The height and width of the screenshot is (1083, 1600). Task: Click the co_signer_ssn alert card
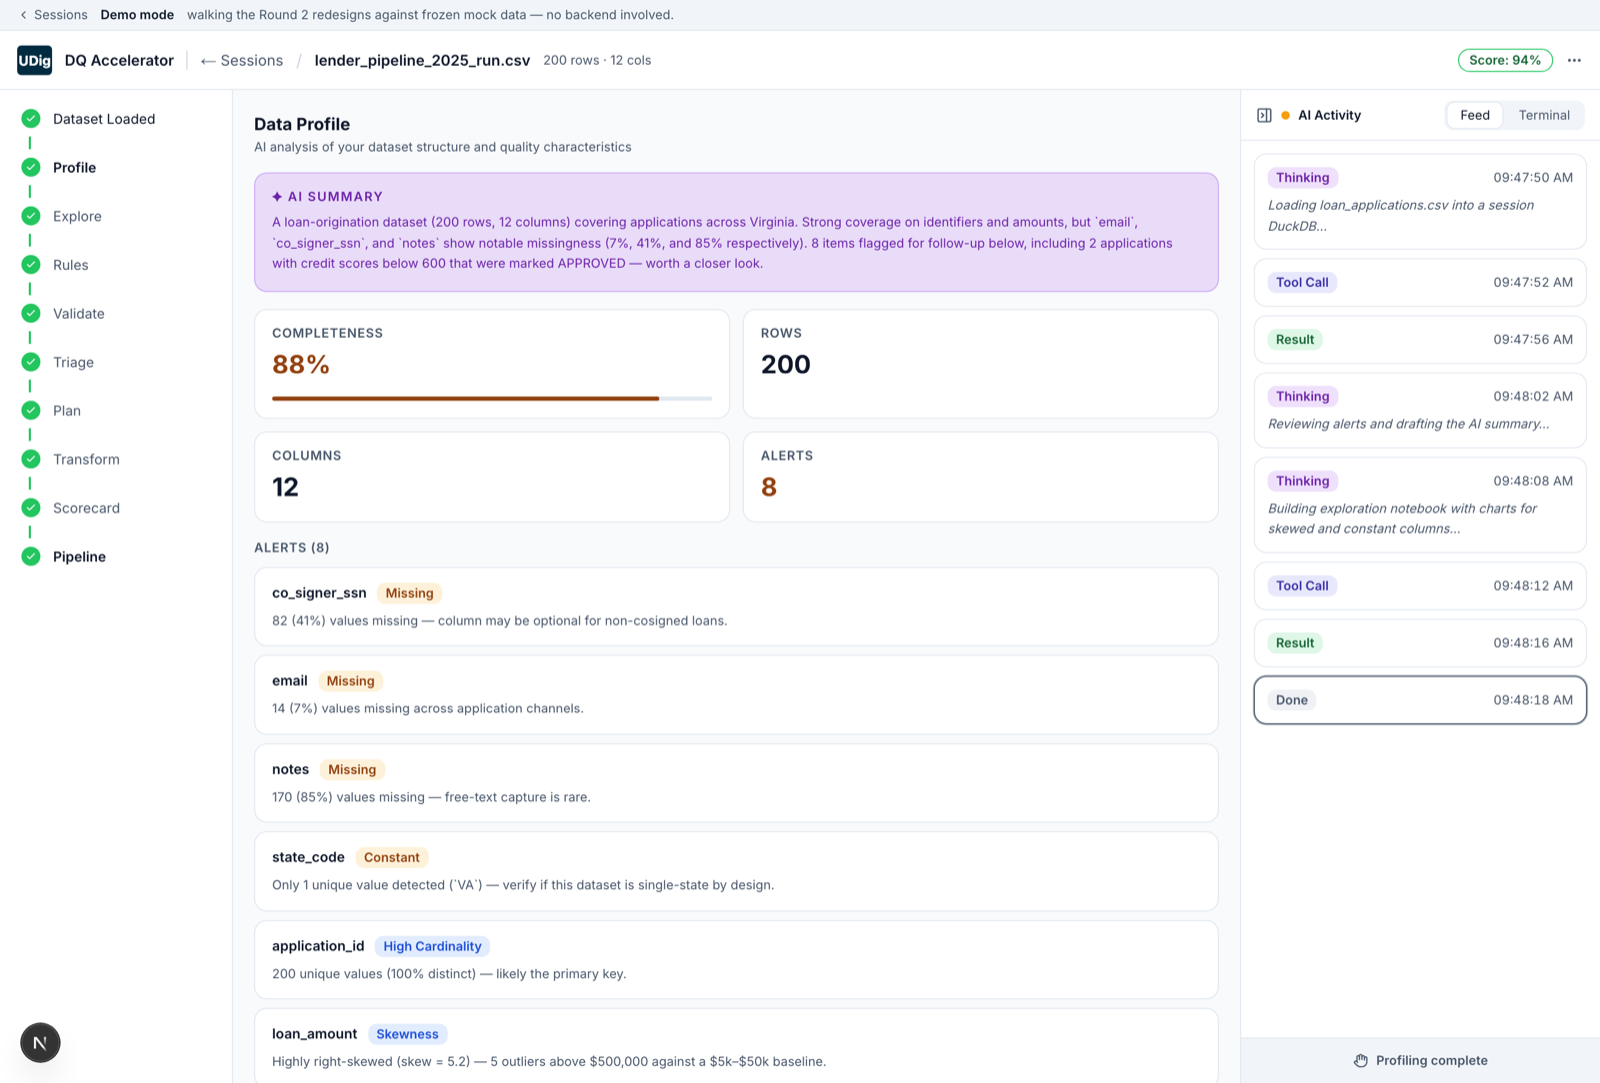(x=736, y=607)
